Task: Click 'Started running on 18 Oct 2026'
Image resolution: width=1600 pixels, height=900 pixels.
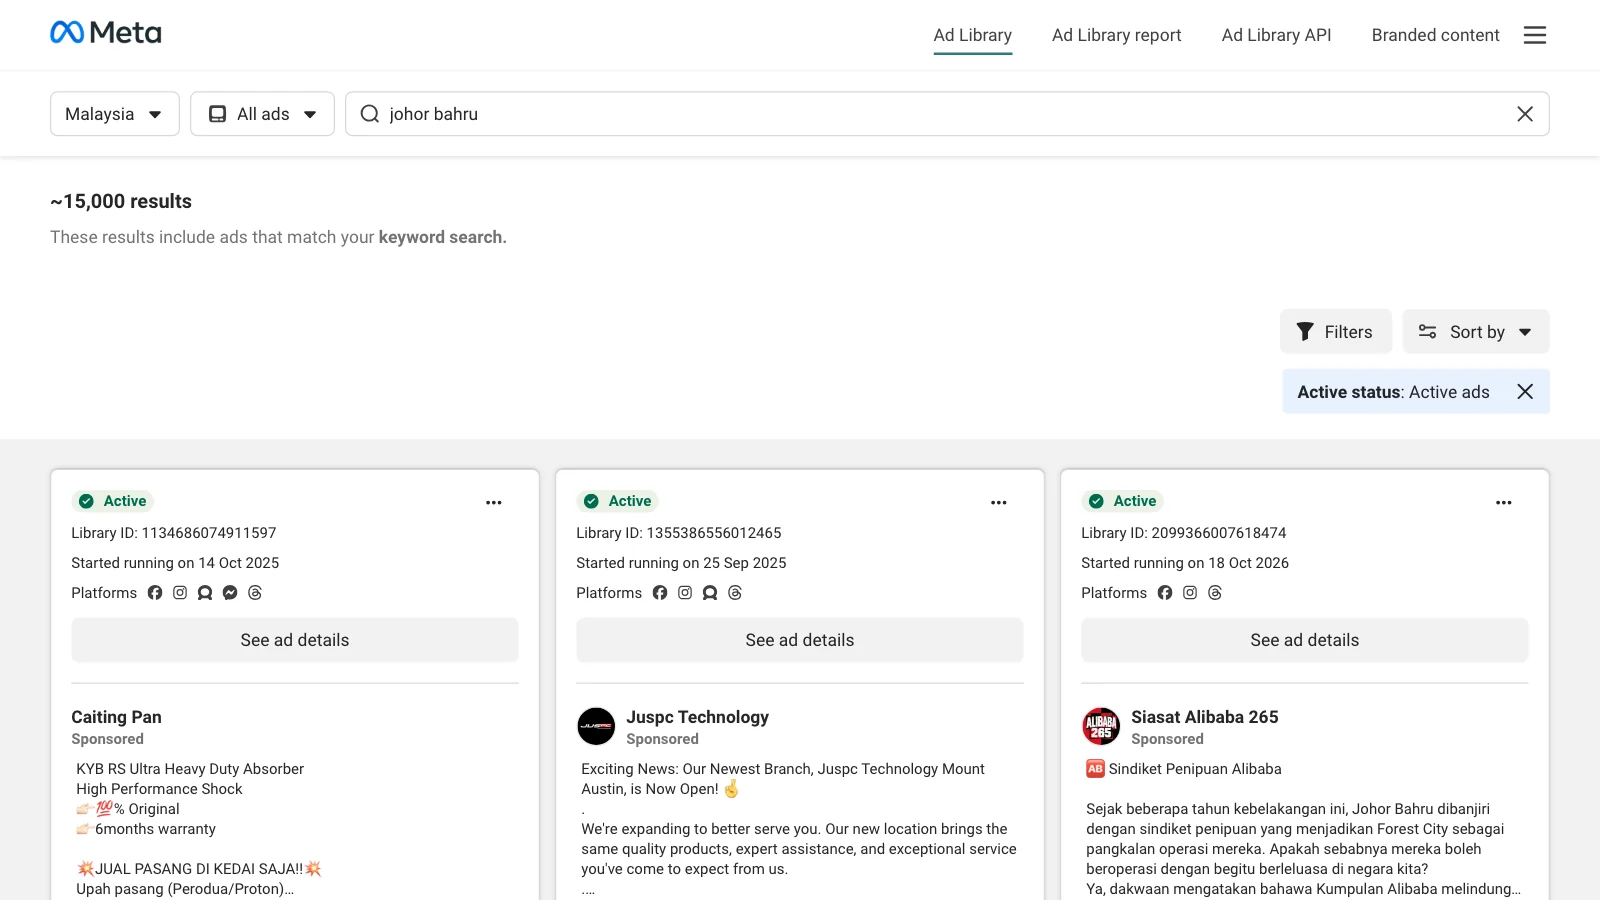Action: pyautogui.click(x=1185, y=563)
